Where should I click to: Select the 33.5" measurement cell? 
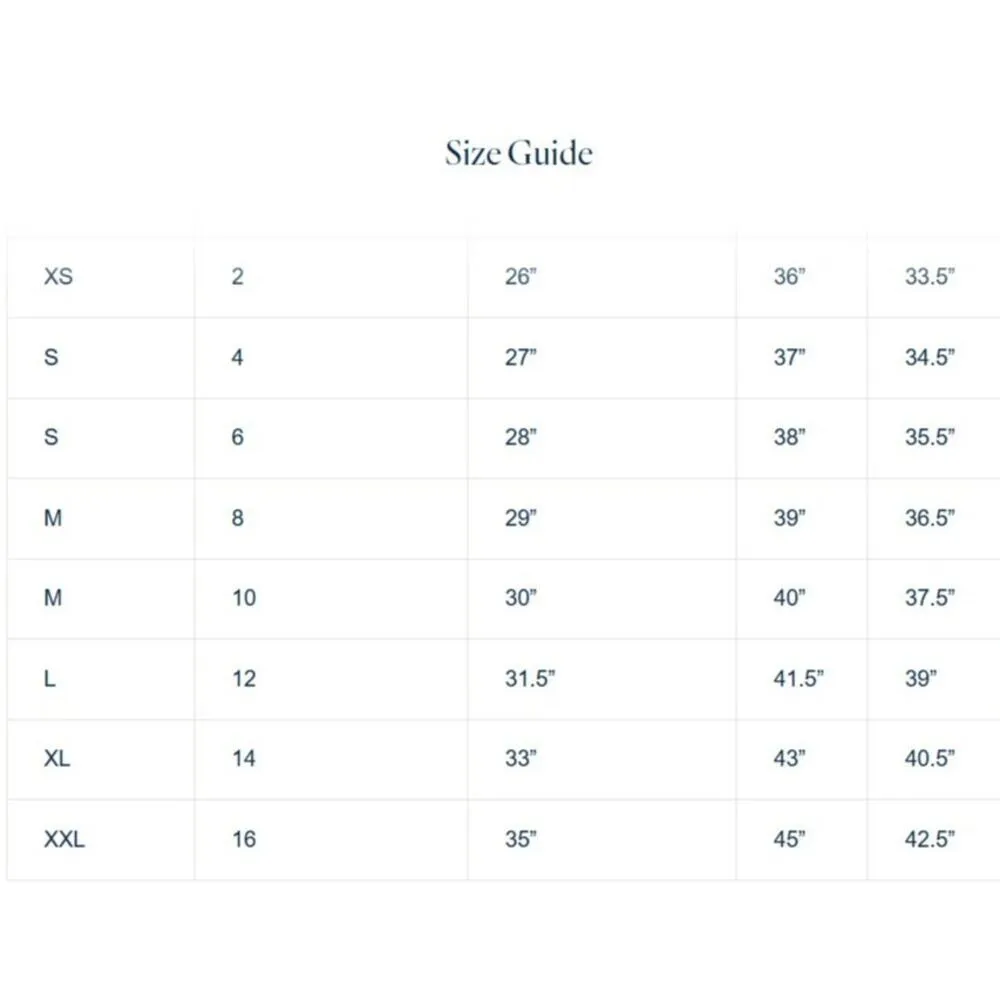pyautogui.click(x=930, y=276)
